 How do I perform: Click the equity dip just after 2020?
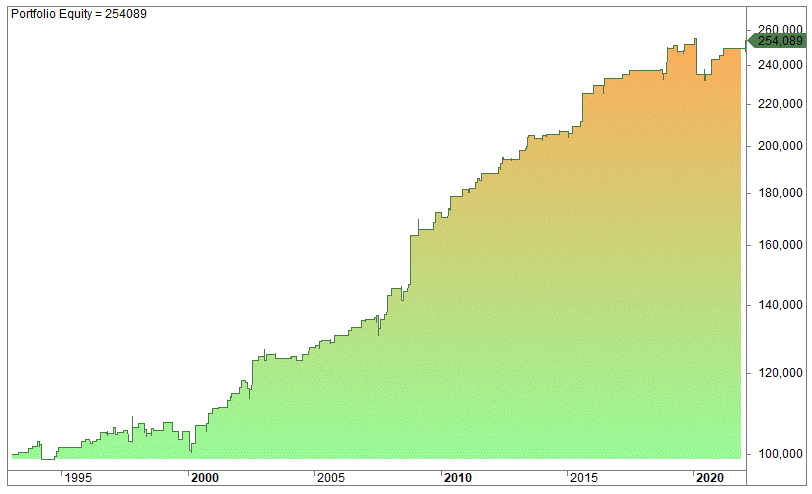pos(705,79)
